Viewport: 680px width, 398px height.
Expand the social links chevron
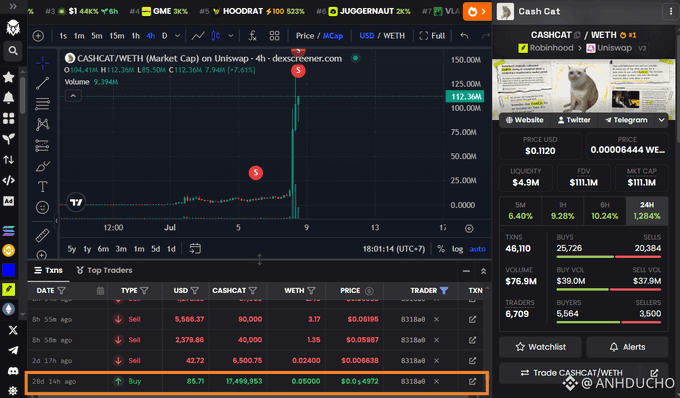[661, 120]
